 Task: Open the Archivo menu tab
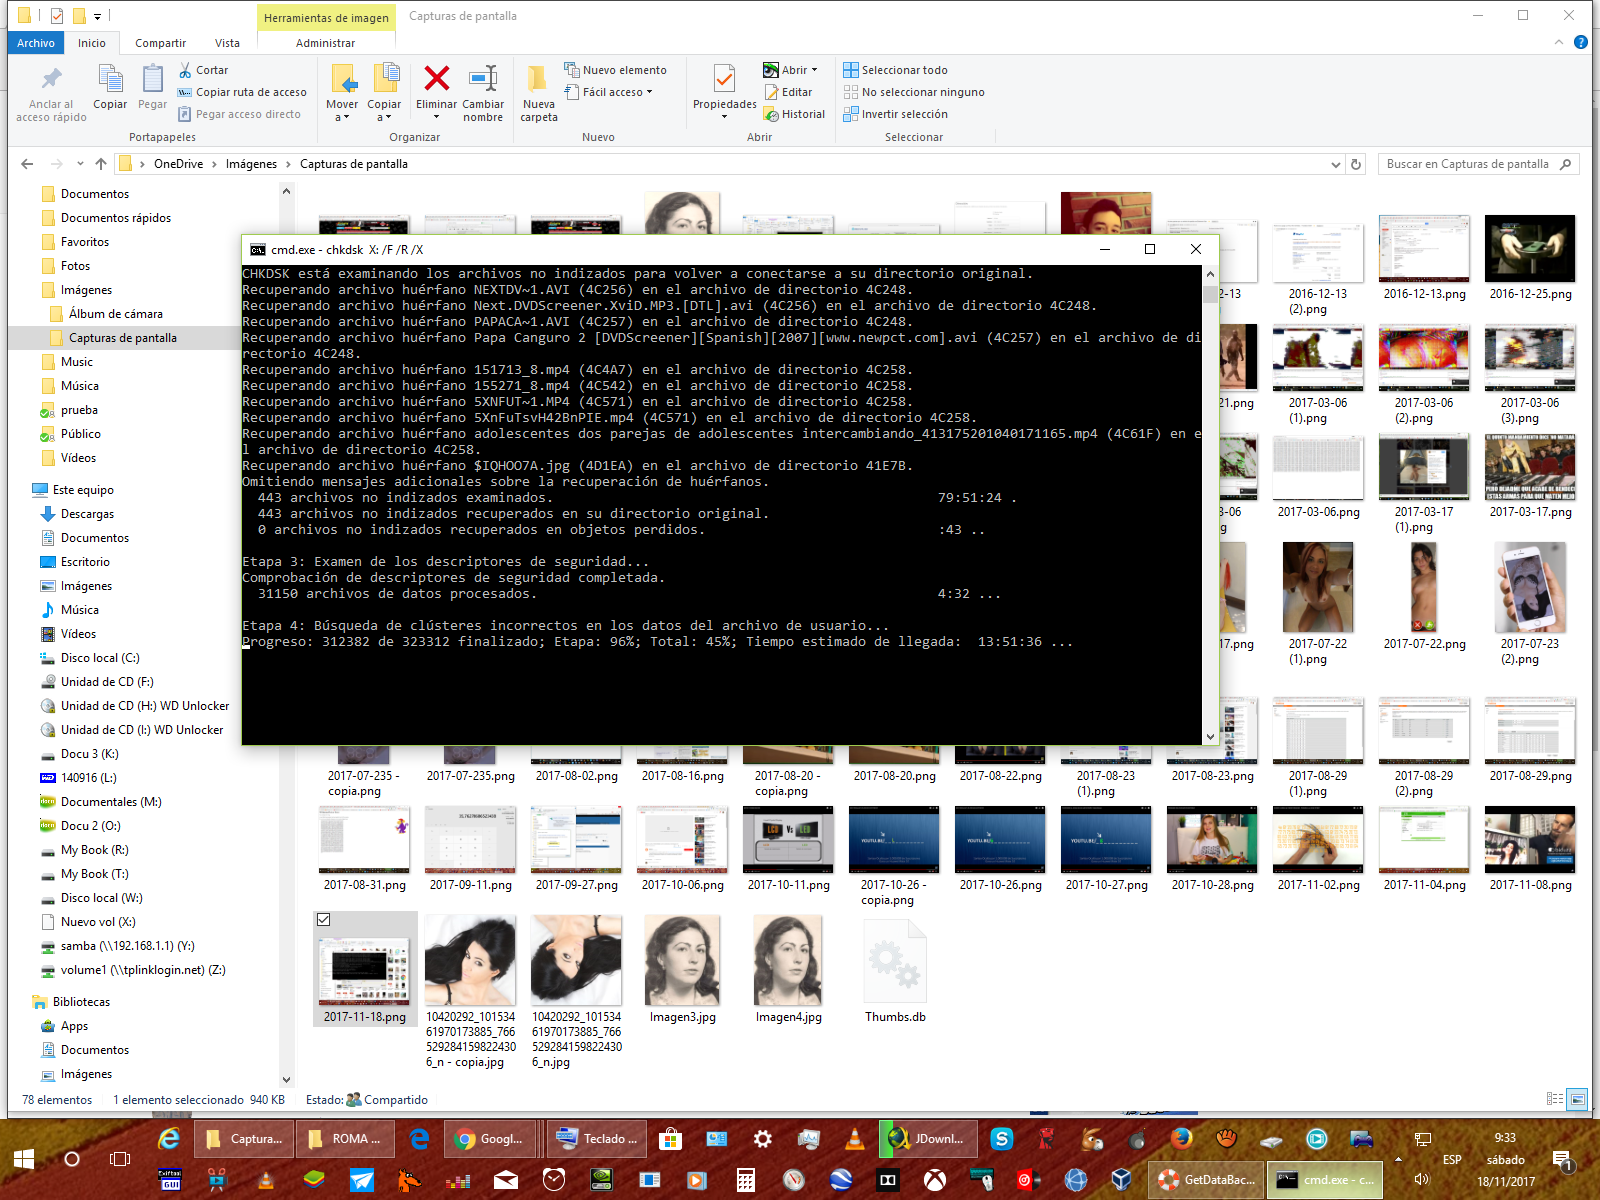(x=36, y=43)
